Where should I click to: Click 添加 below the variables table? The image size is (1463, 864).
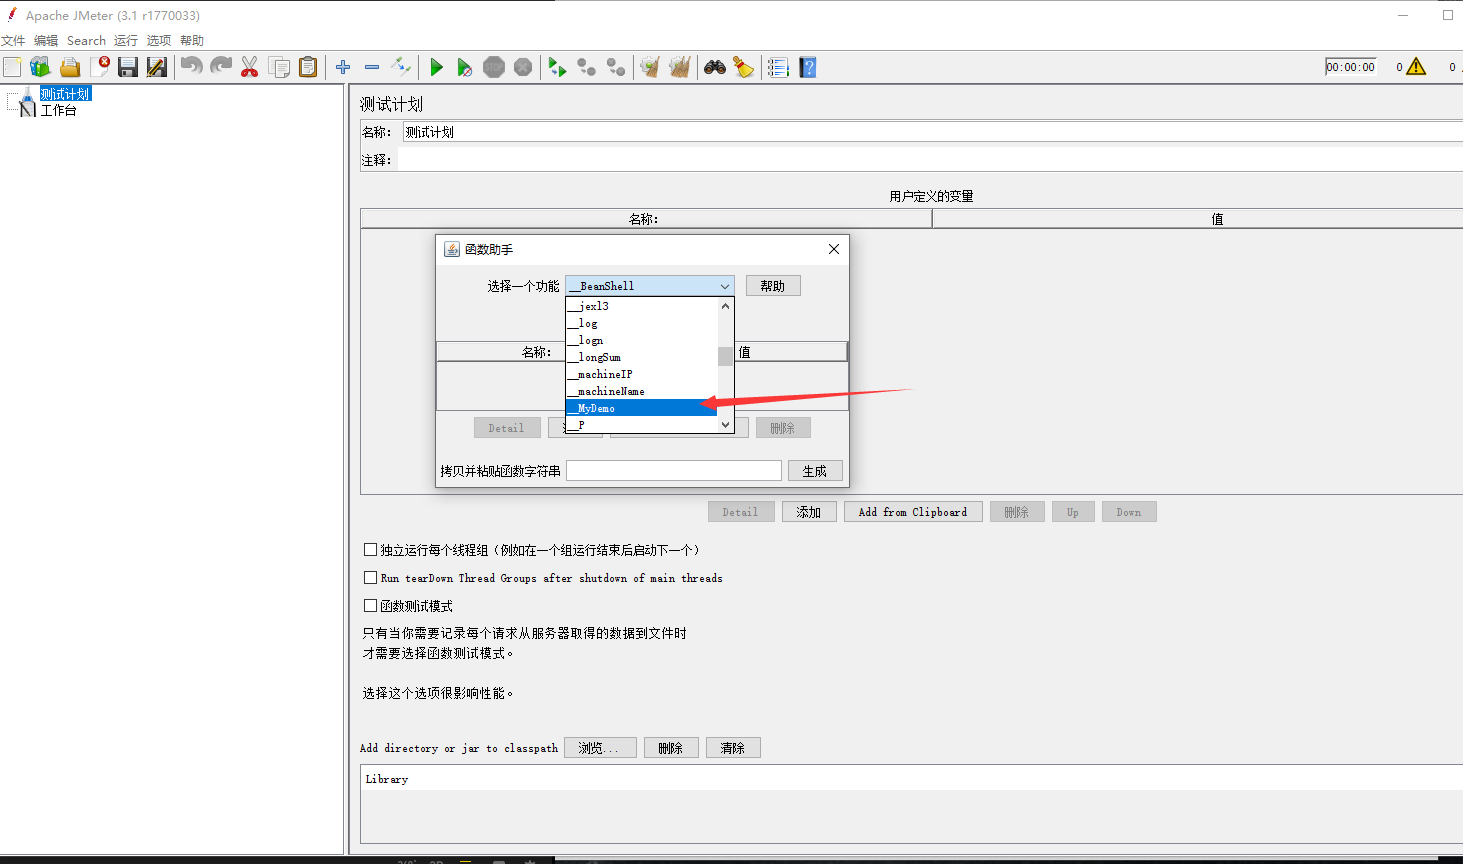809,512
